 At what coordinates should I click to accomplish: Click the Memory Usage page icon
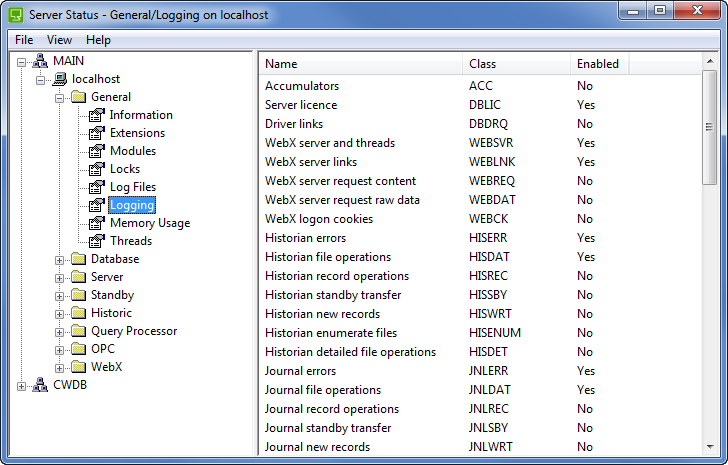pyautogui.click(x=97, y=223)
